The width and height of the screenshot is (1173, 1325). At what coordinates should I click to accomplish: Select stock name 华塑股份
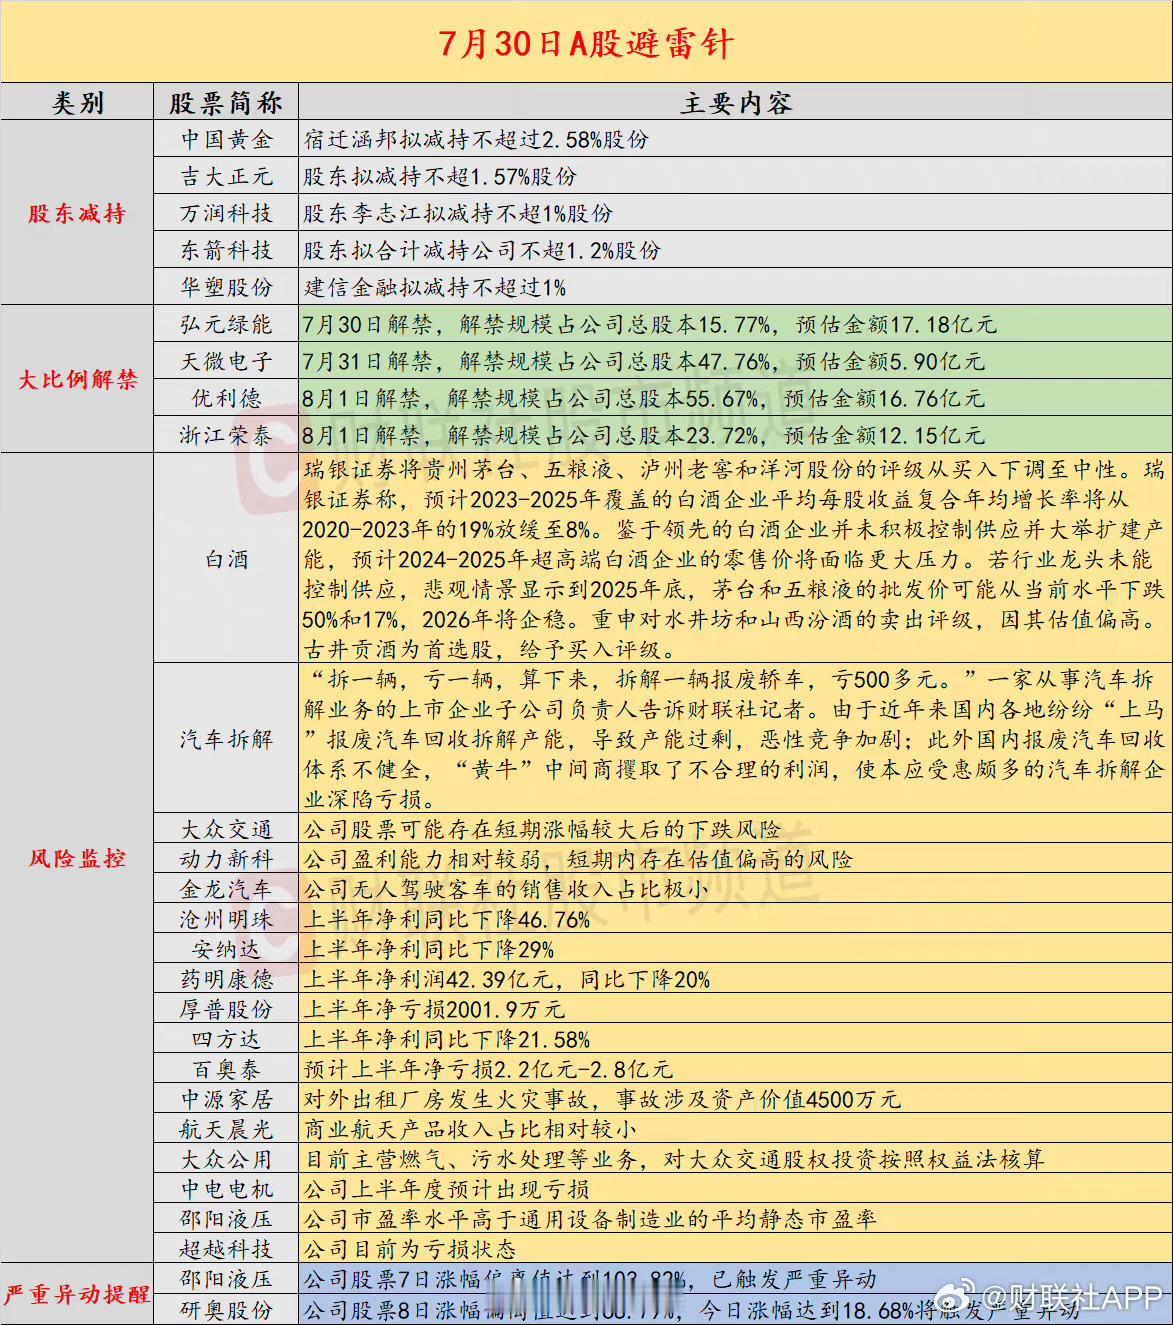click(x=226, y=287)
